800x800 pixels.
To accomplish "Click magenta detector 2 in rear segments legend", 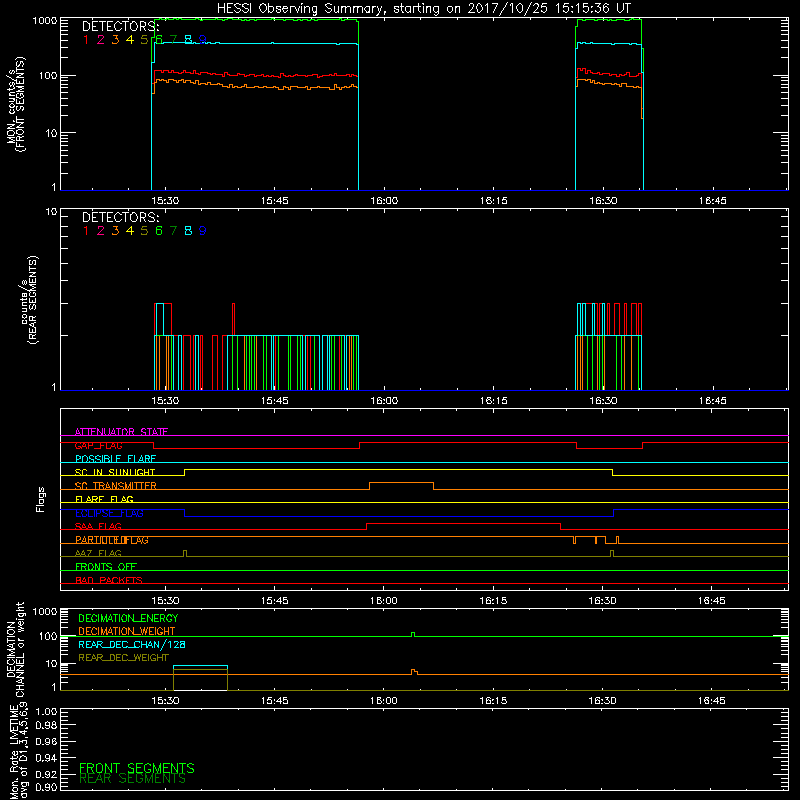I will (x=101, y=231).
